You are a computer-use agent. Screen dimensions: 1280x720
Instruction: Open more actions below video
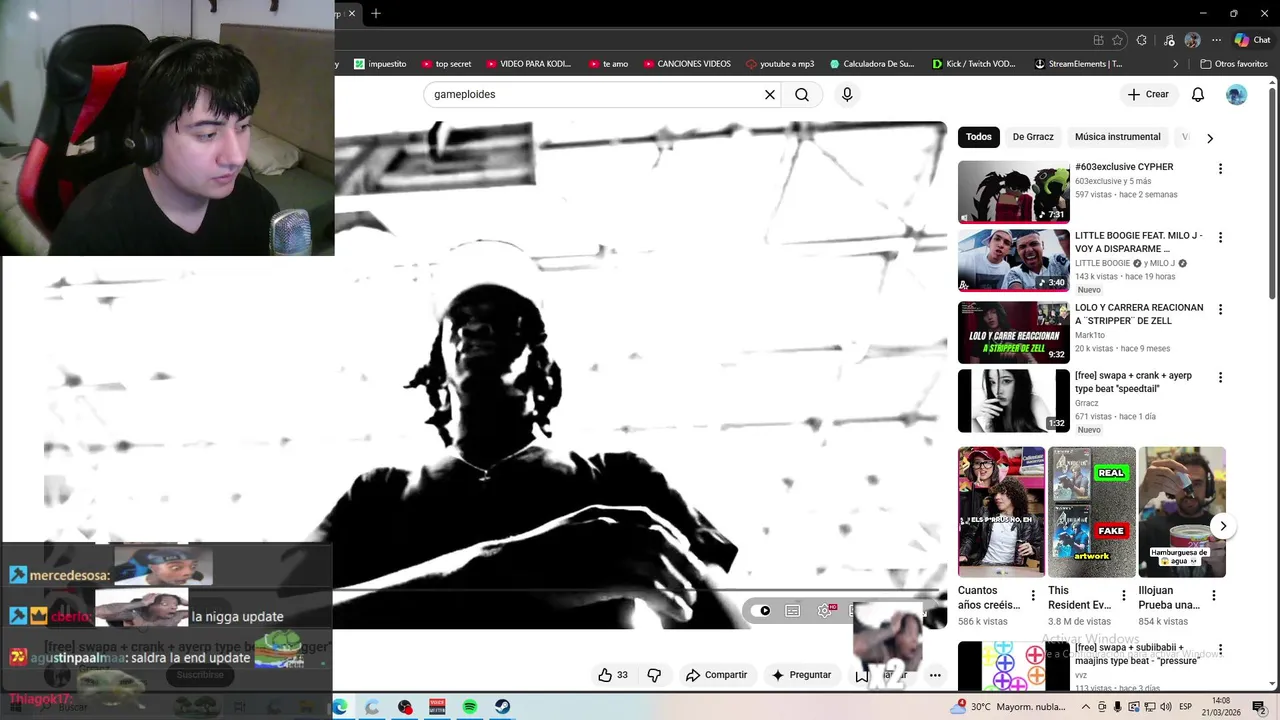(x=935, y=675)
